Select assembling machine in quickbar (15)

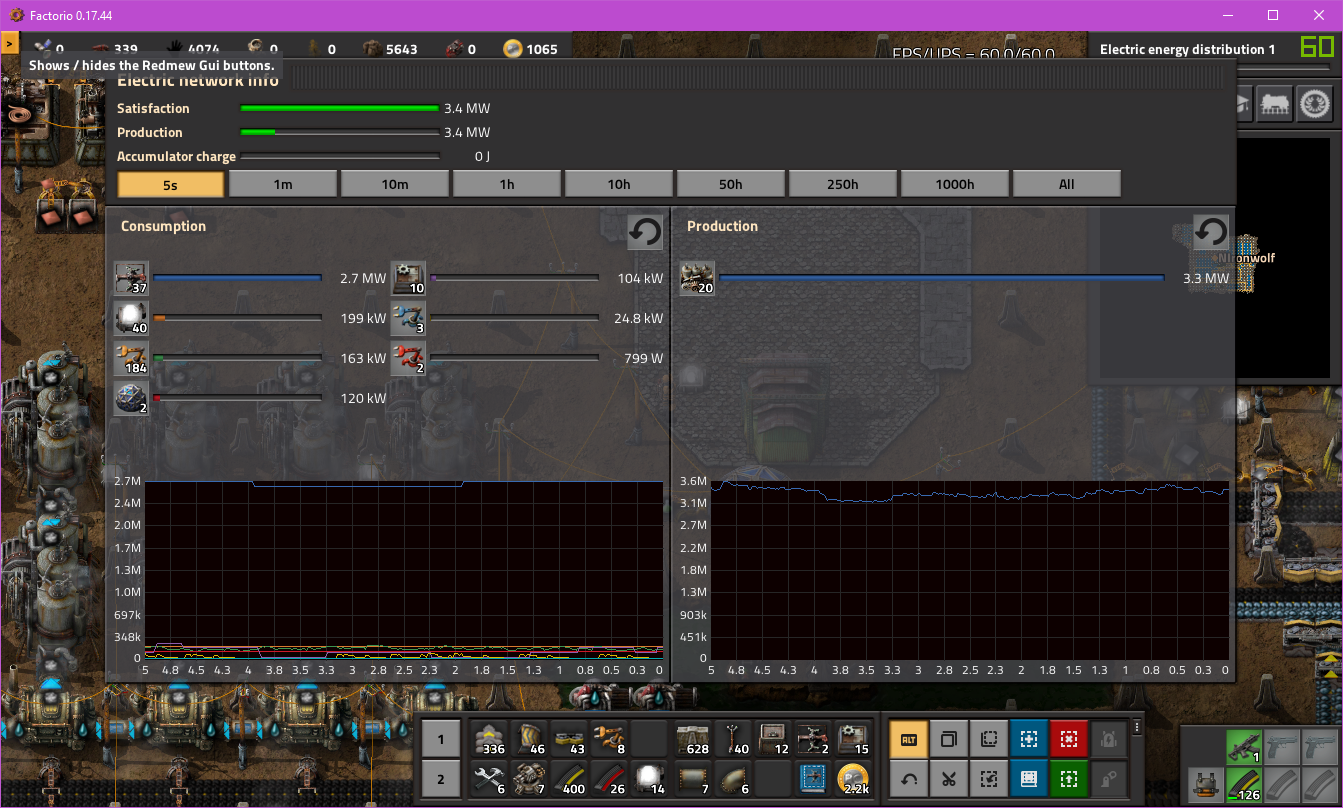click(x=853, y=739)
